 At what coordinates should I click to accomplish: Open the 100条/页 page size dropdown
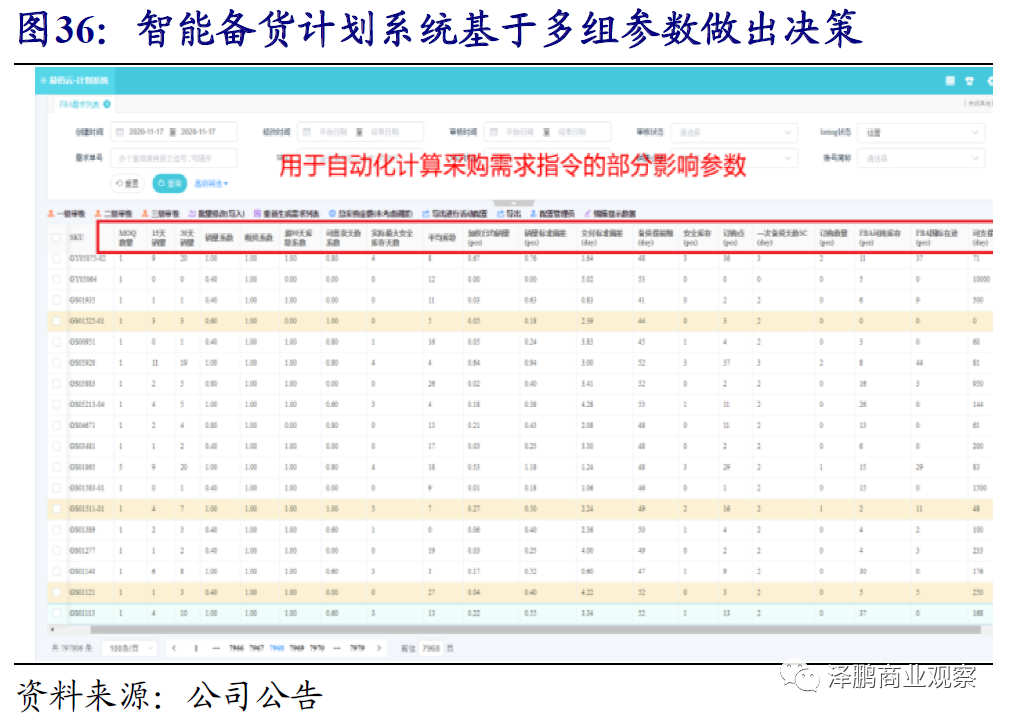[x=129, y=648]
